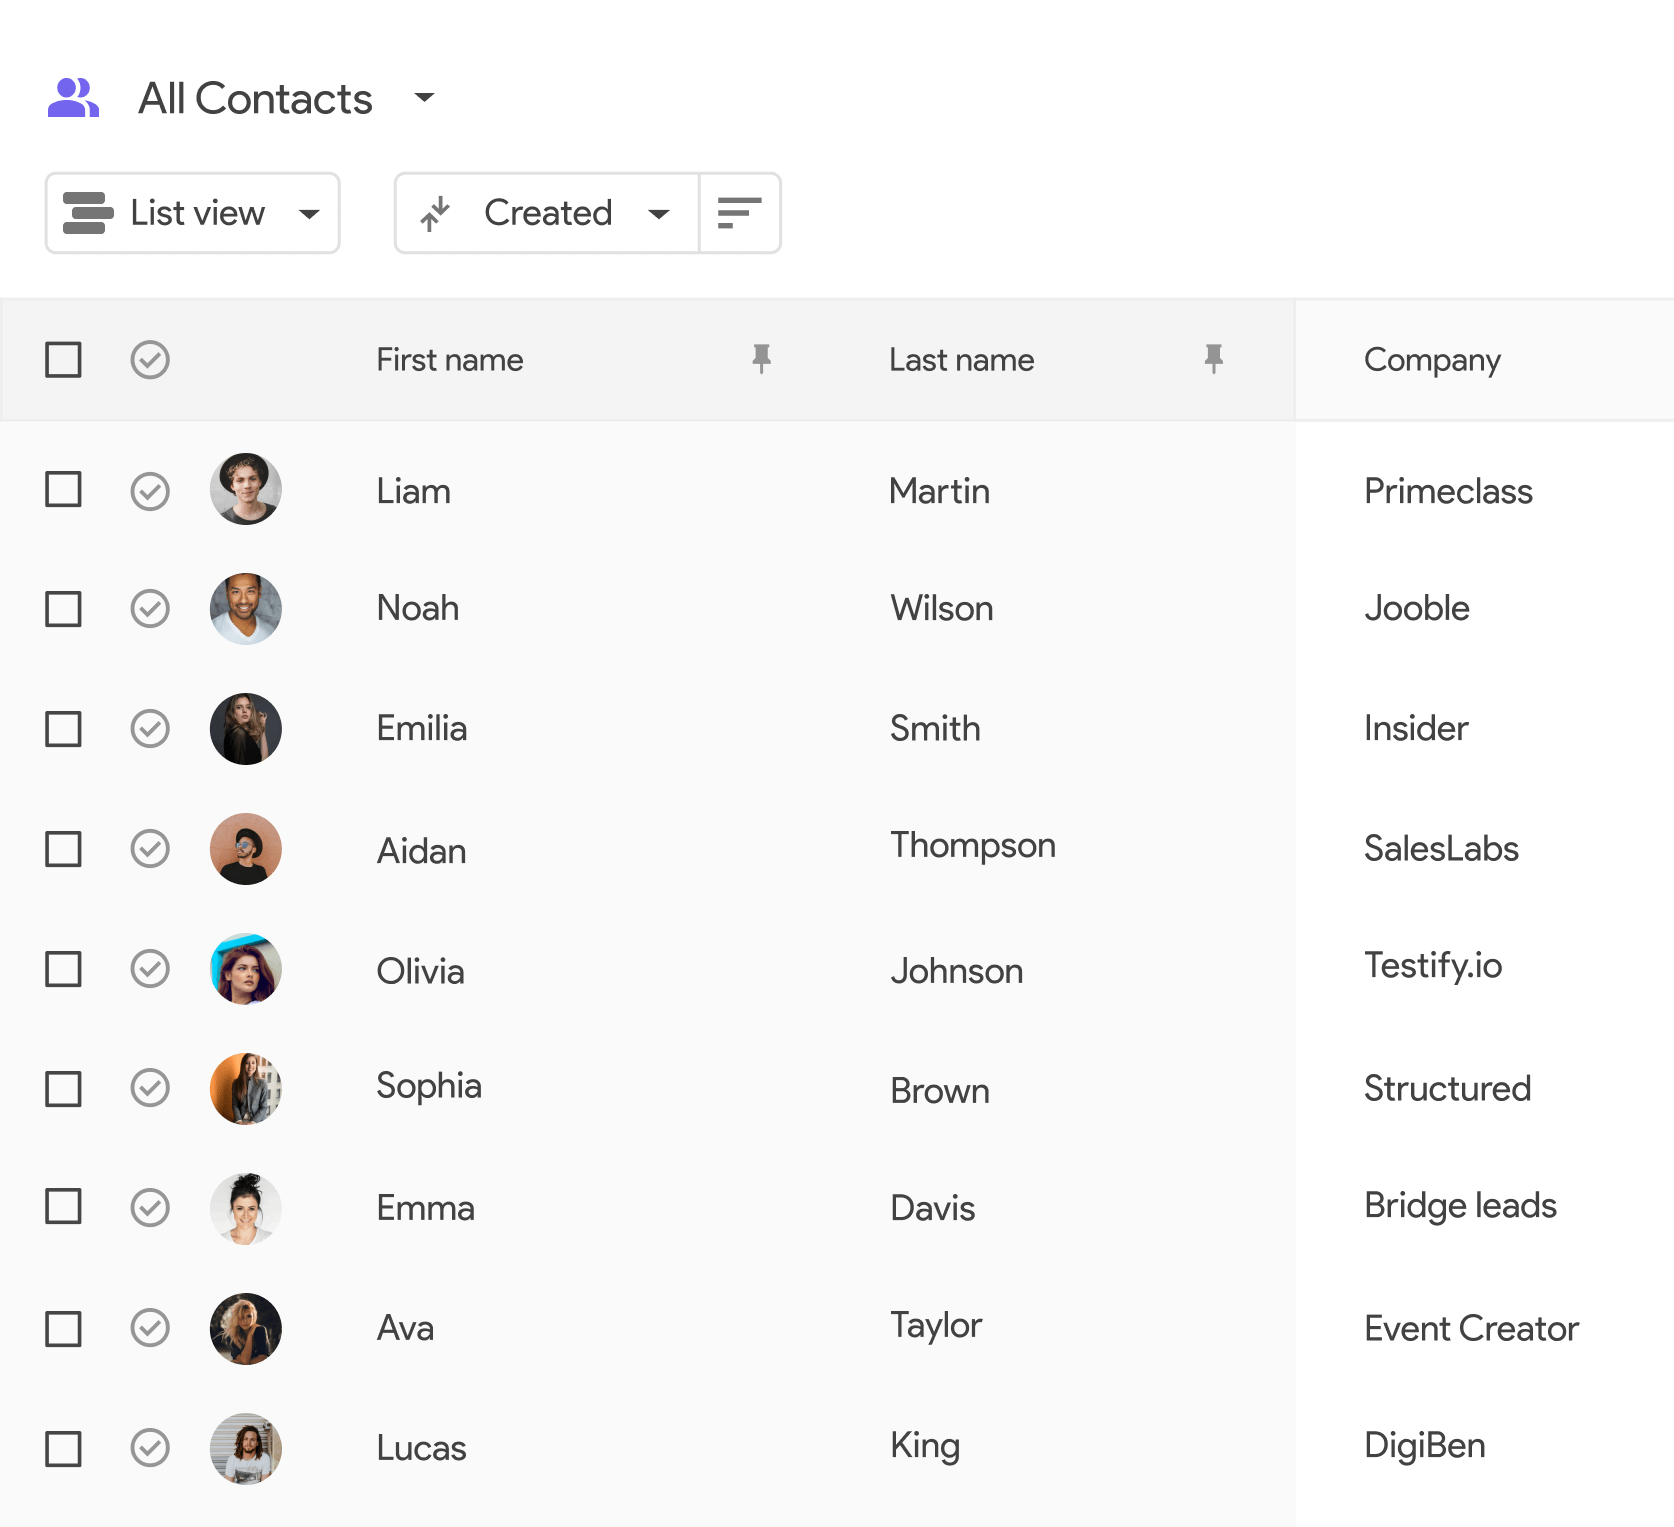
Task: Open Emilia Smith's avatar photo
Action: [246, 729]
